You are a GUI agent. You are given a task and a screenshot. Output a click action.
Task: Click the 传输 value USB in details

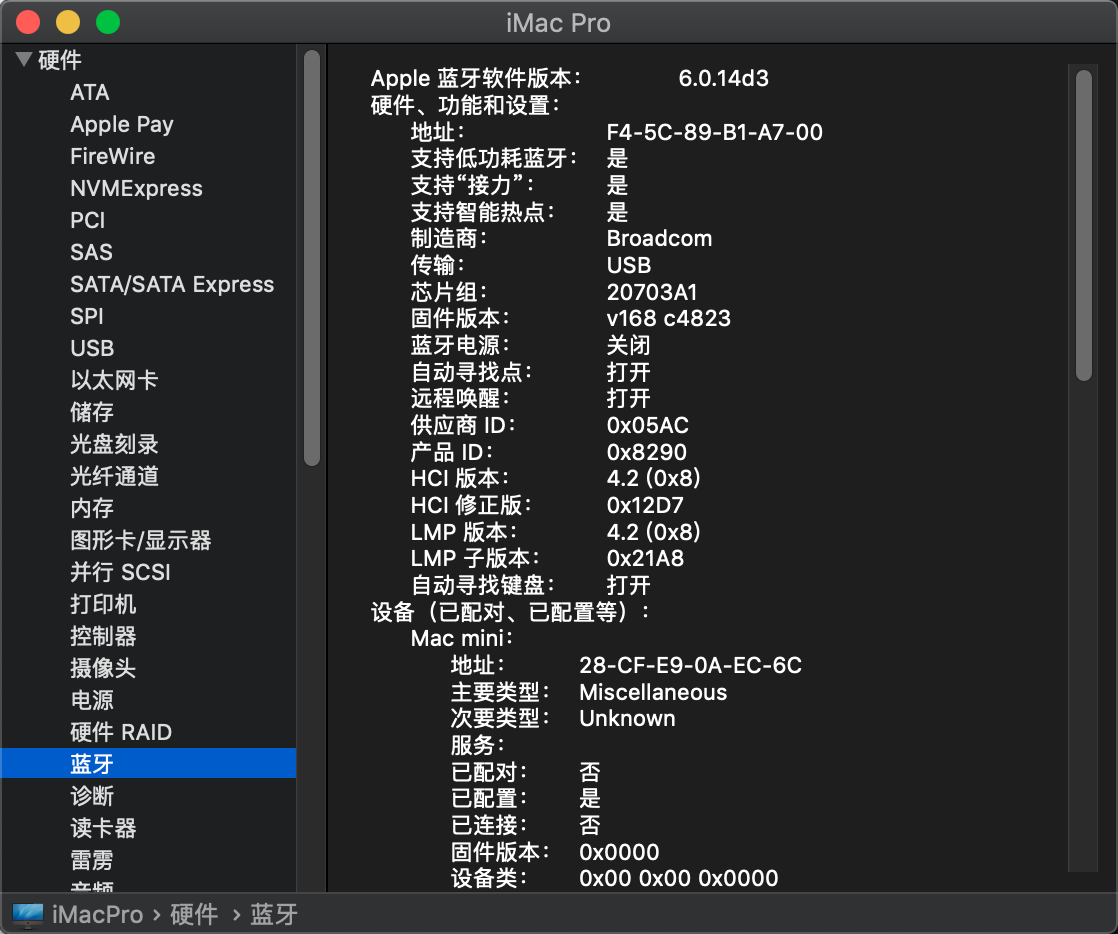(629, 265)
